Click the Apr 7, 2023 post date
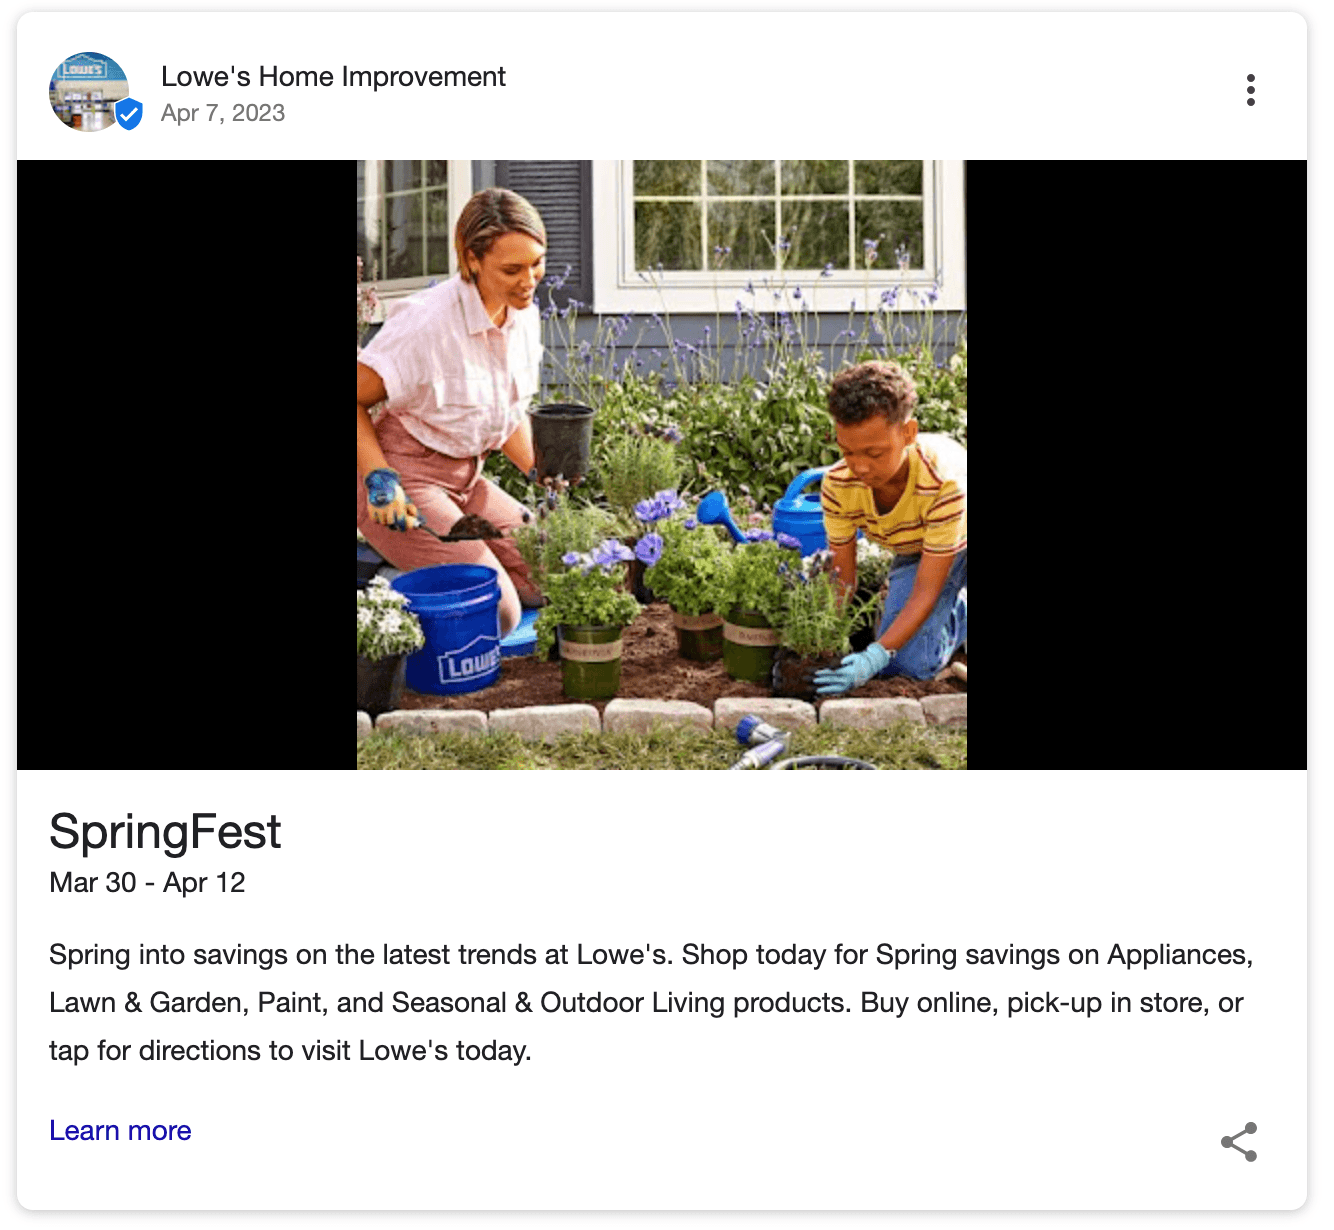The height and width of the screenshot is (1230, 1334). click(223, 113)
